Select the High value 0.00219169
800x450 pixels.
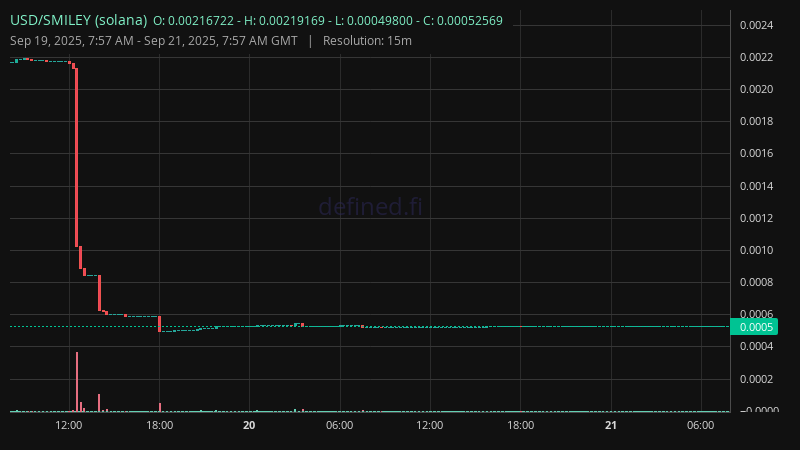[x=291, y=21]
